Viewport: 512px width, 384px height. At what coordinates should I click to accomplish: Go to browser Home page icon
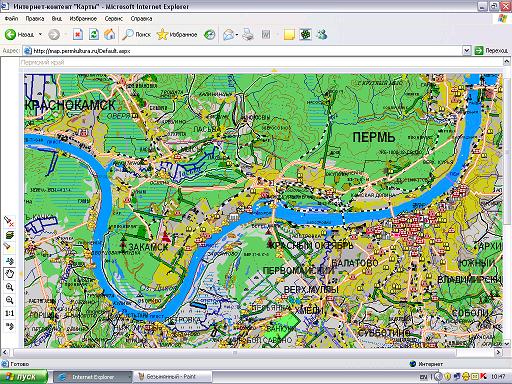[x=110, y=34]
